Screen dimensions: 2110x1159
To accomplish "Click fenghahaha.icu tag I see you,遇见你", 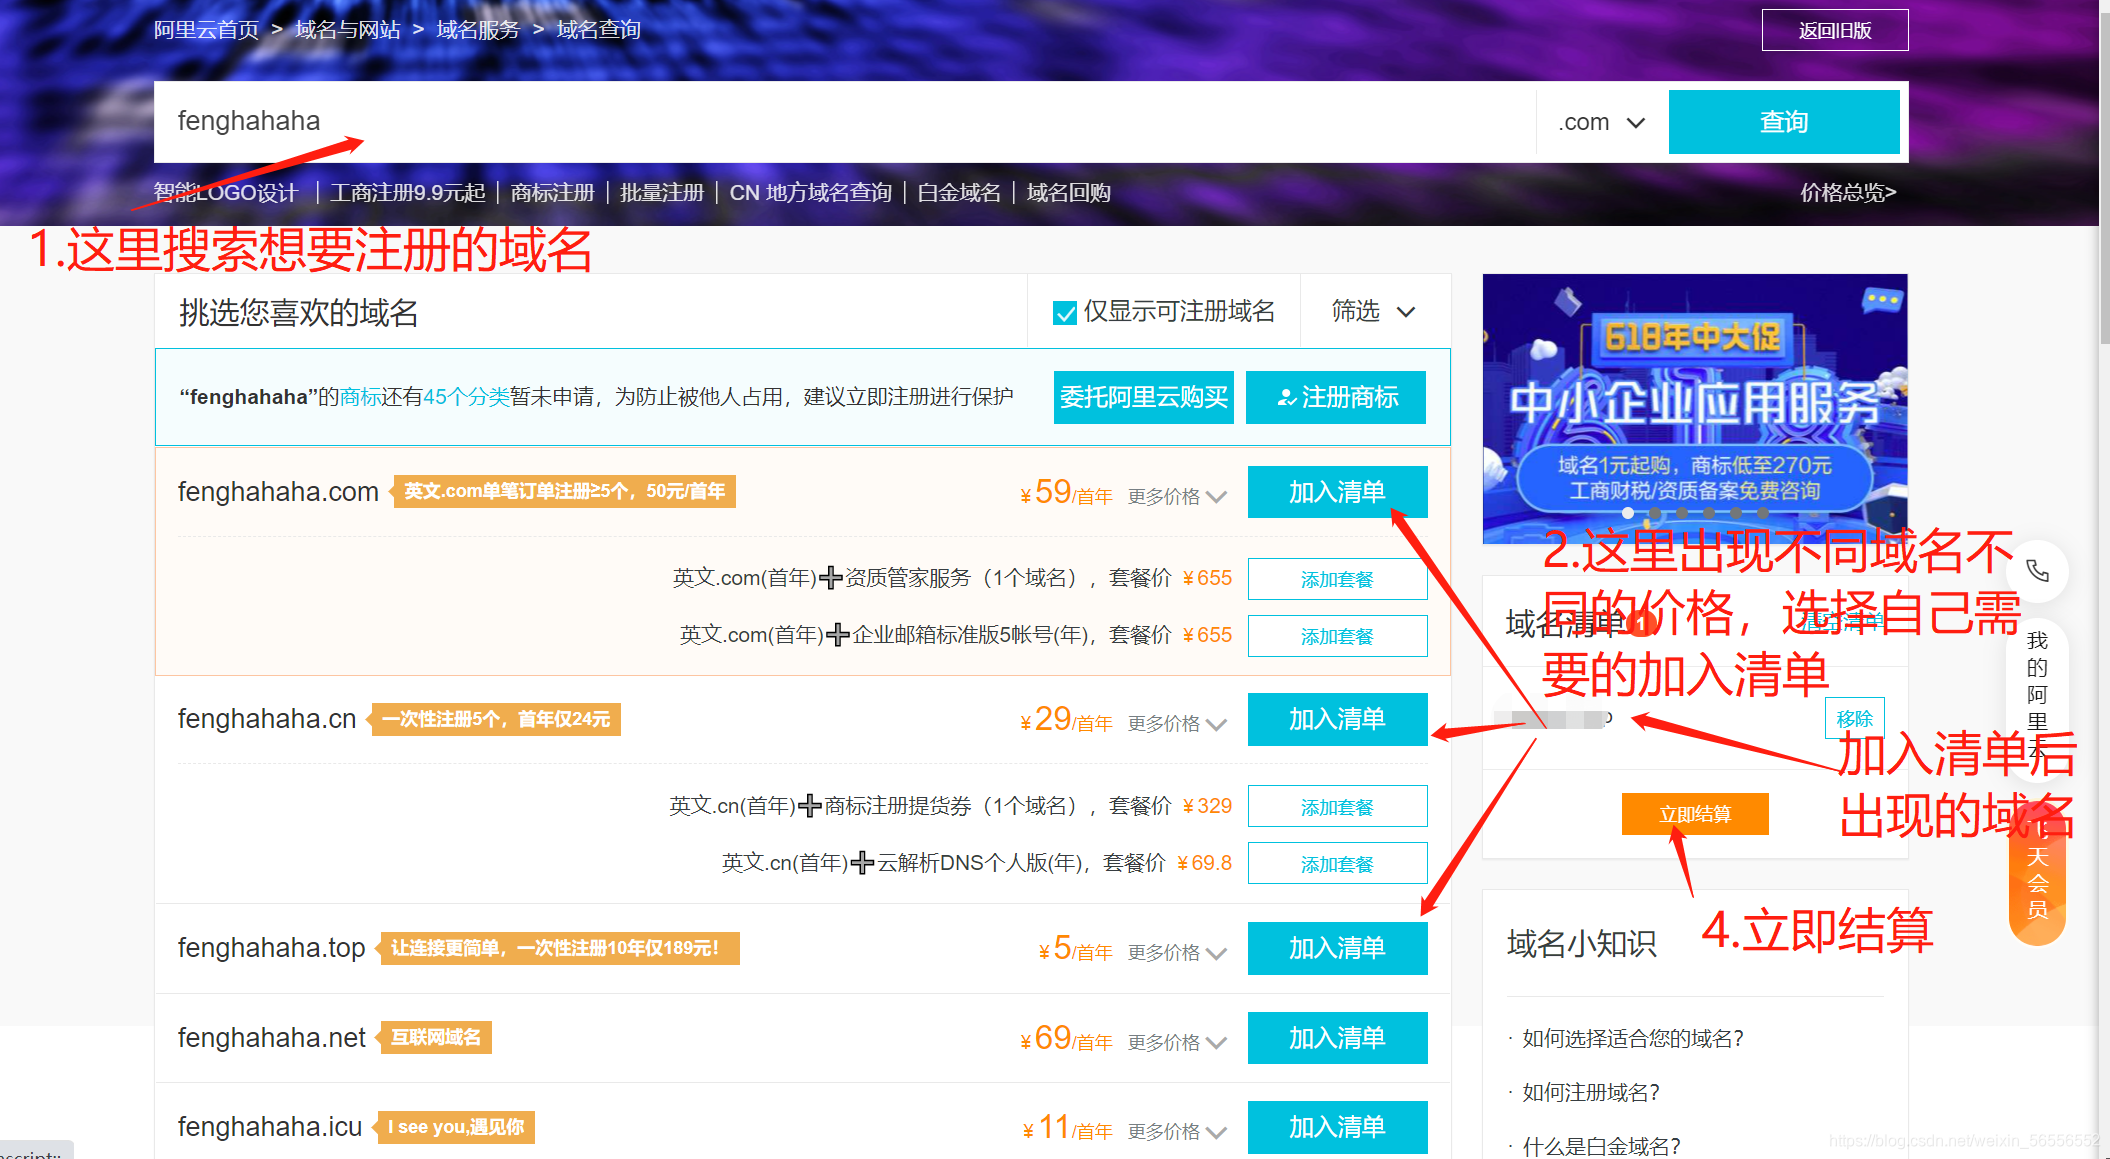I will coord(456,1127).
